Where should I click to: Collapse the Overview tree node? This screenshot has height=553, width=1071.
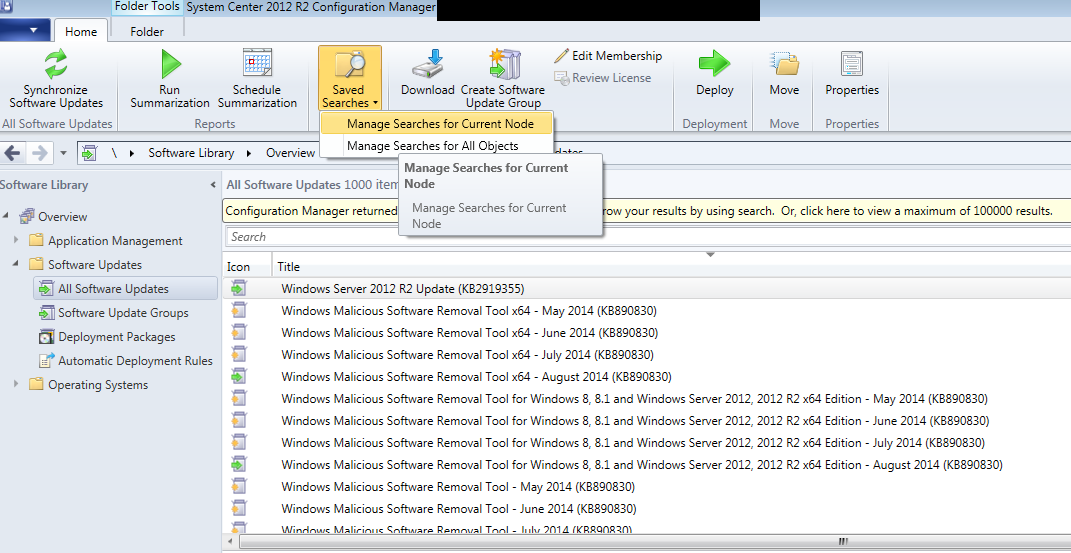(6, 216)
